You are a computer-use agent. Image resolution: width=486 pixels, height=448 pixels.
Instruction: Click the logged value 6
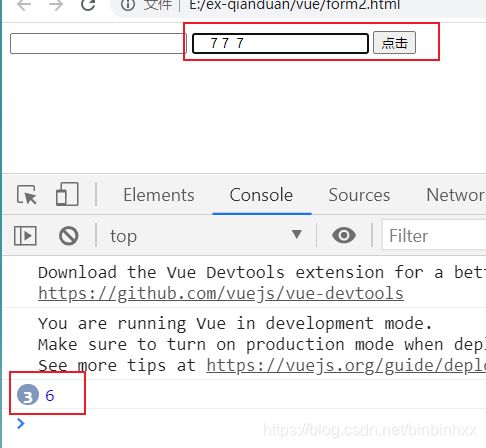(x=50, y=396)
